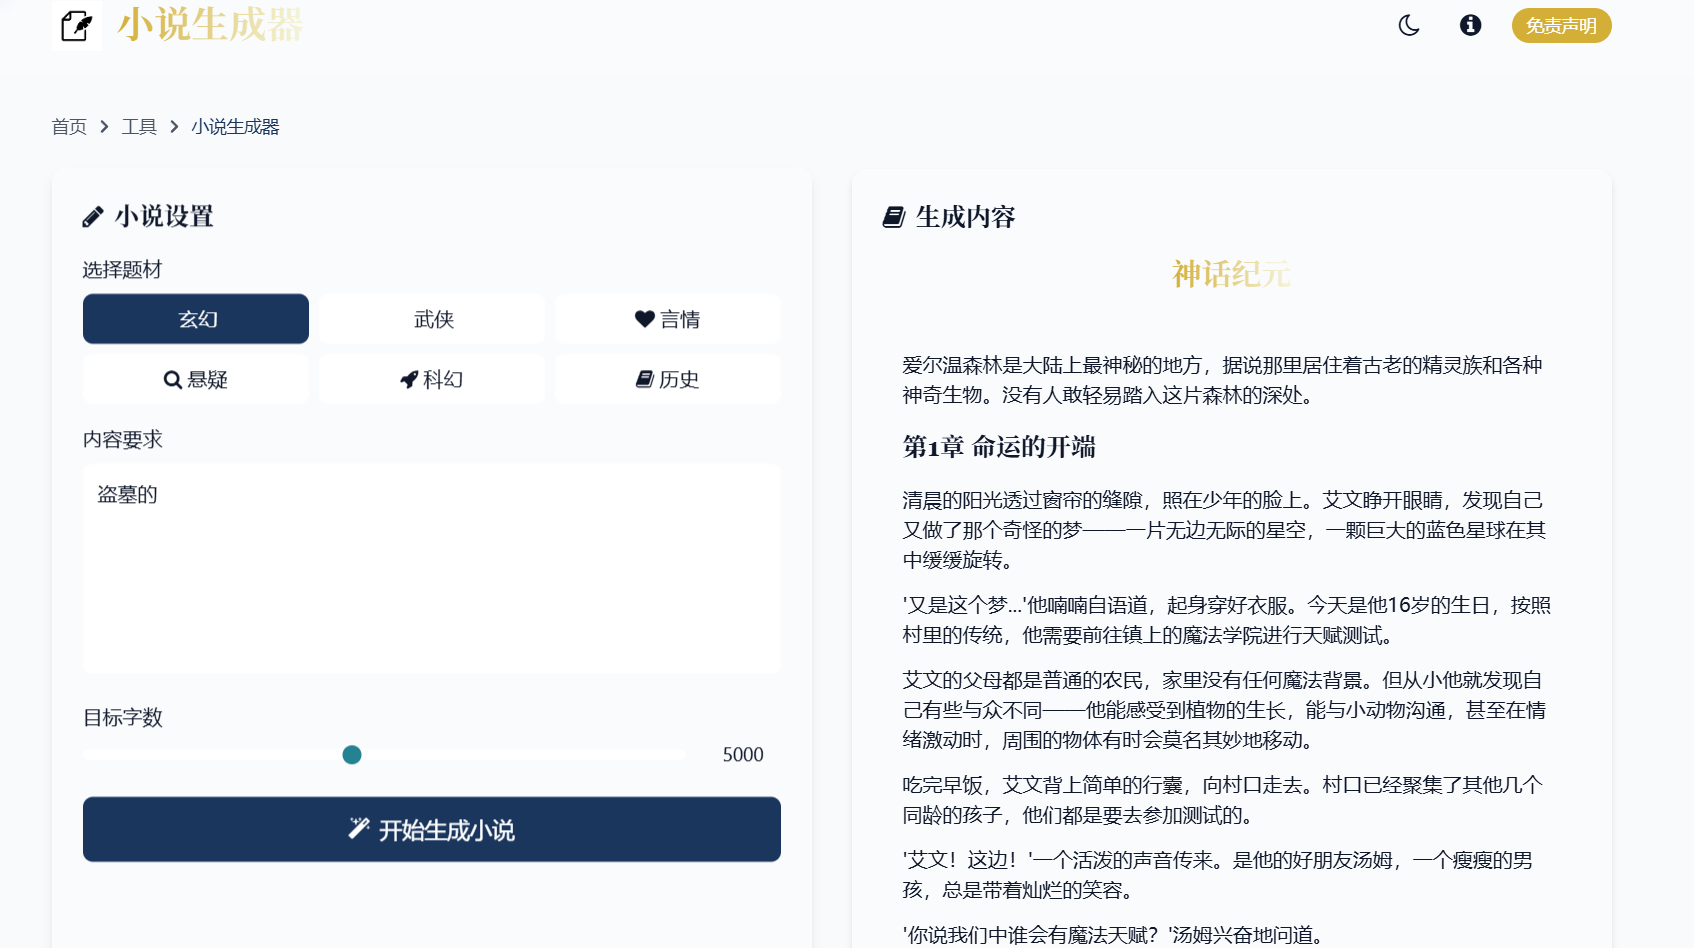Screen dimensions: 1694x948
Task: Click the book icon beside 生成内容
Action: 894,217
